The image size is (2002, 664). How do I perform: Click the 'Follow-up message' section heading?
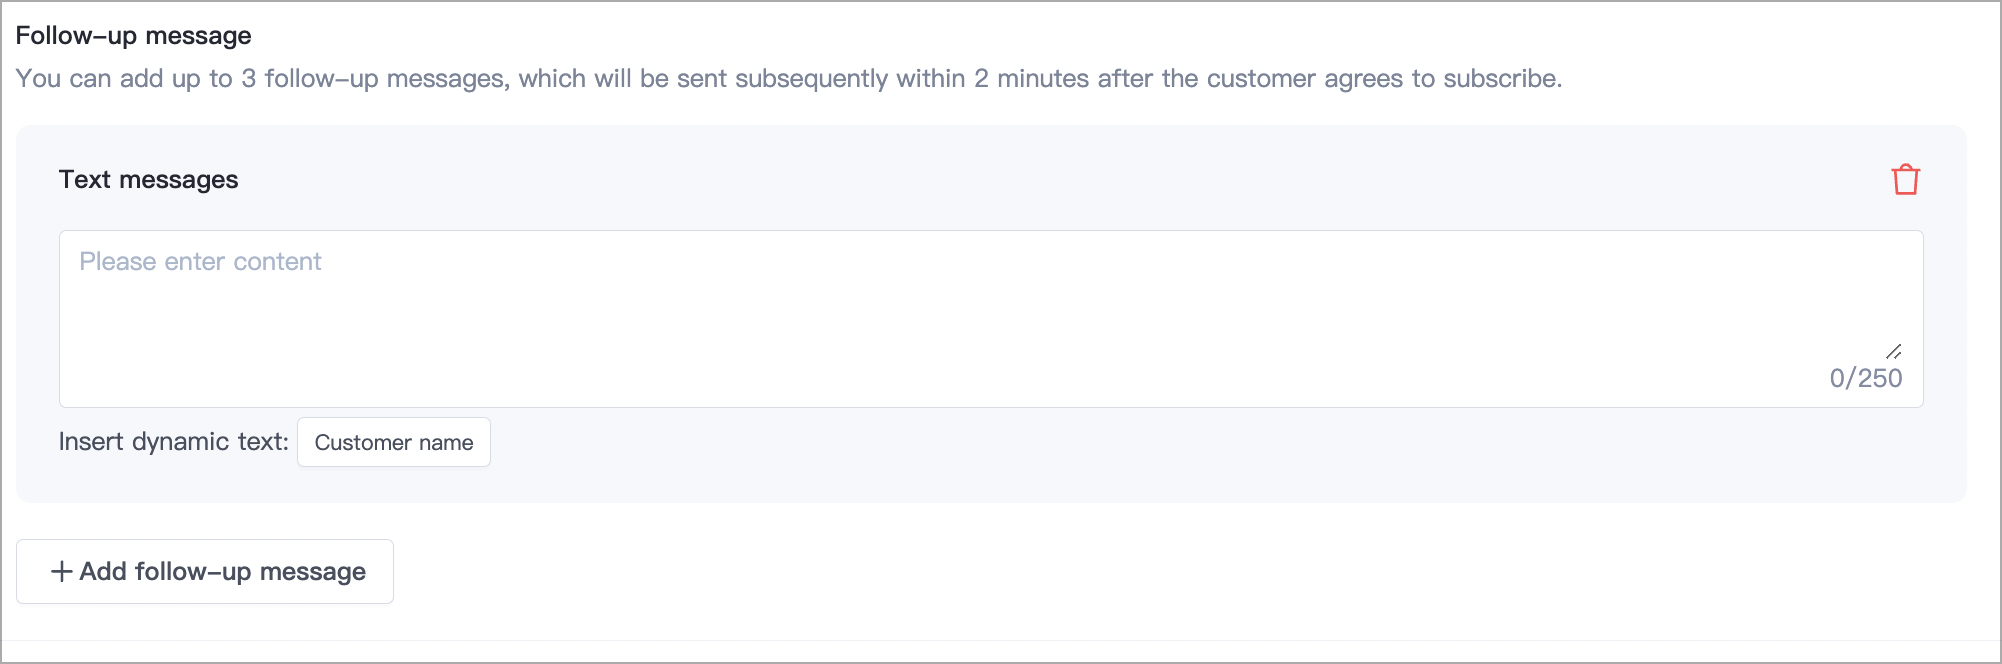133,36
